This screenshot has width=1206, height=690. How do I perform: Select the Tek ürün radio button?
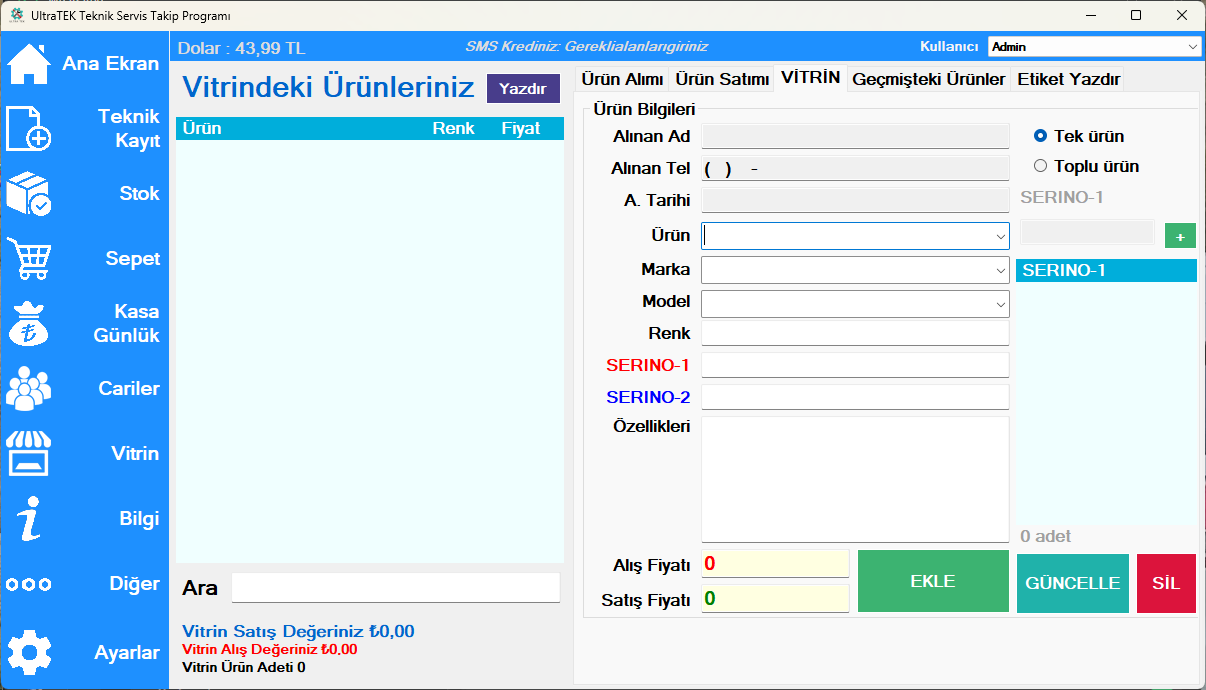pyautogui.click(x=1041, y=136)
